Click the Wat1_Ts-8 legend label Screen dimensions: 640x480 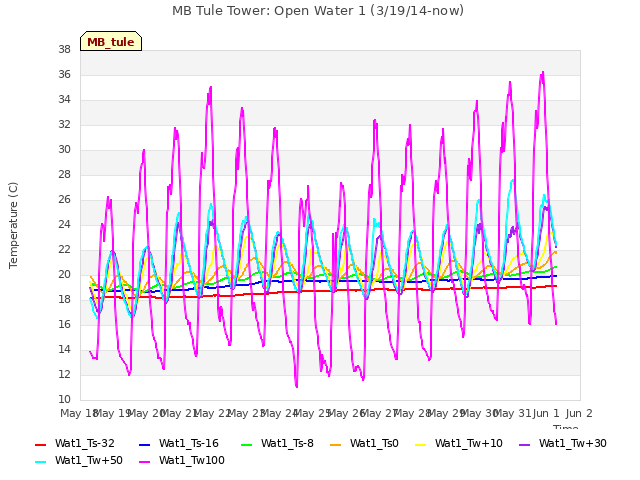pyautogui.click(x=287, y=444)
